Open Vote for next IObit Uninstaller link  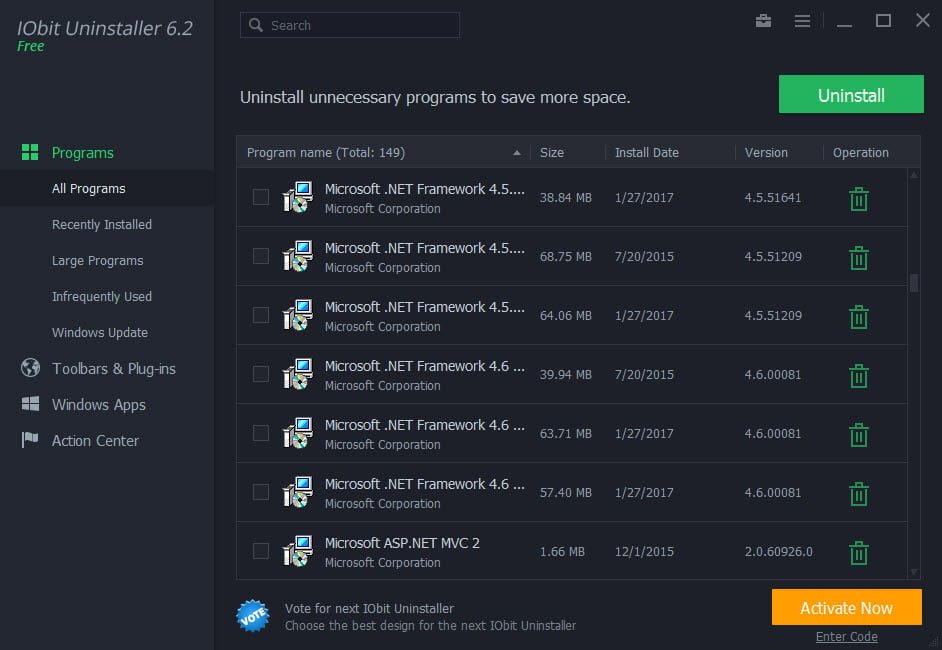[x=369, y=609]
